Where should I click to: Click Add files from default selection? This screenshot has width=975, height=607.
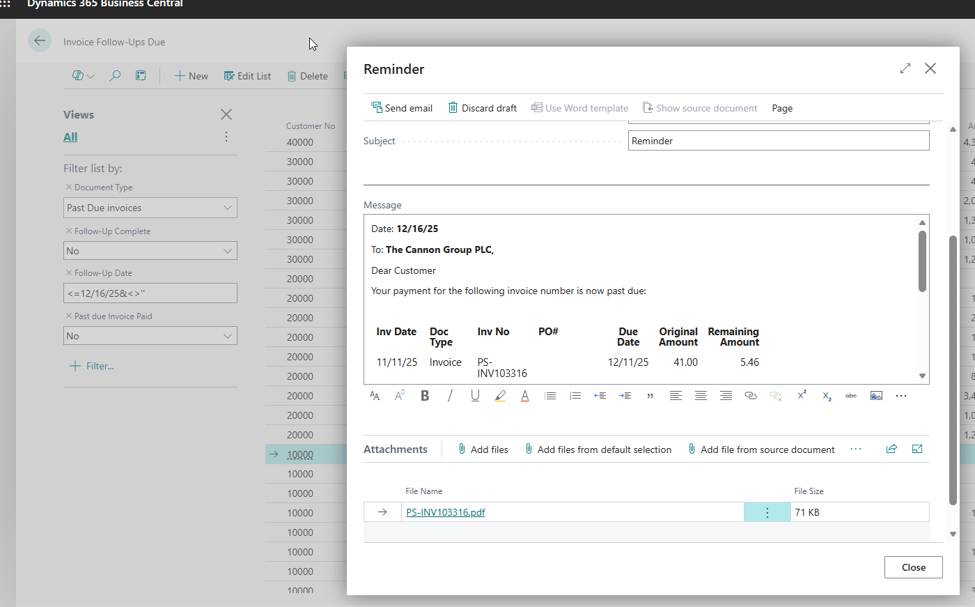(598, 449)
